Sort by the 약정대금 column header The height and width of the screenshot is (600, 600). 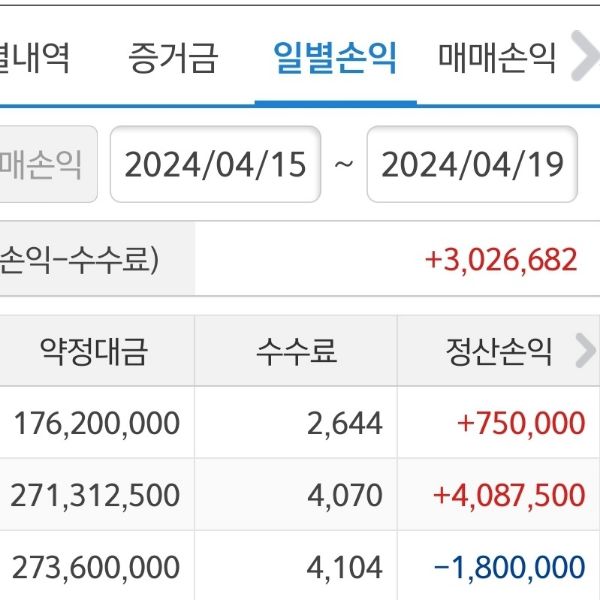click(x=93, y=351)
